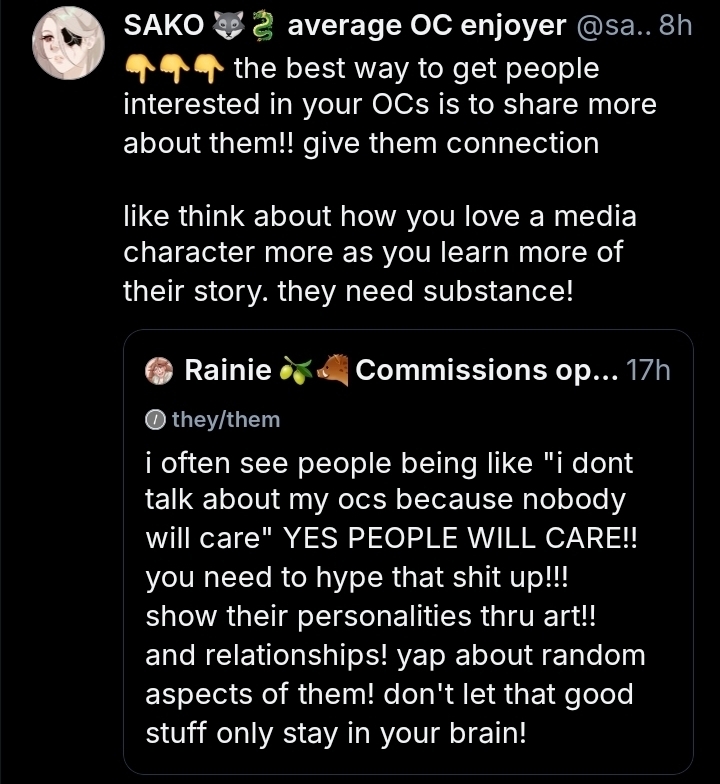Click the green snake emoji in the name
The image size is (720, 784).
[260, 26]
